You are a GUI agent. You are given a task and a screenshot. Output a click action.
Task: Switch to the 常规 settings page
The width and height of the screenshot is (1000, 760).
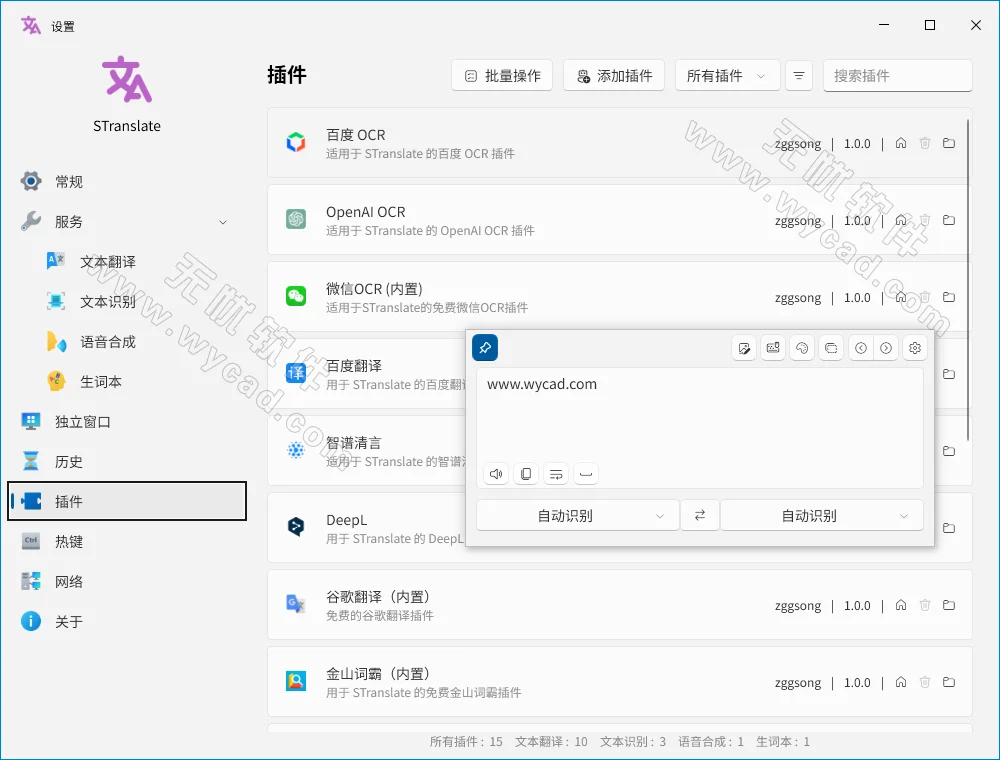tap(64, 181)
